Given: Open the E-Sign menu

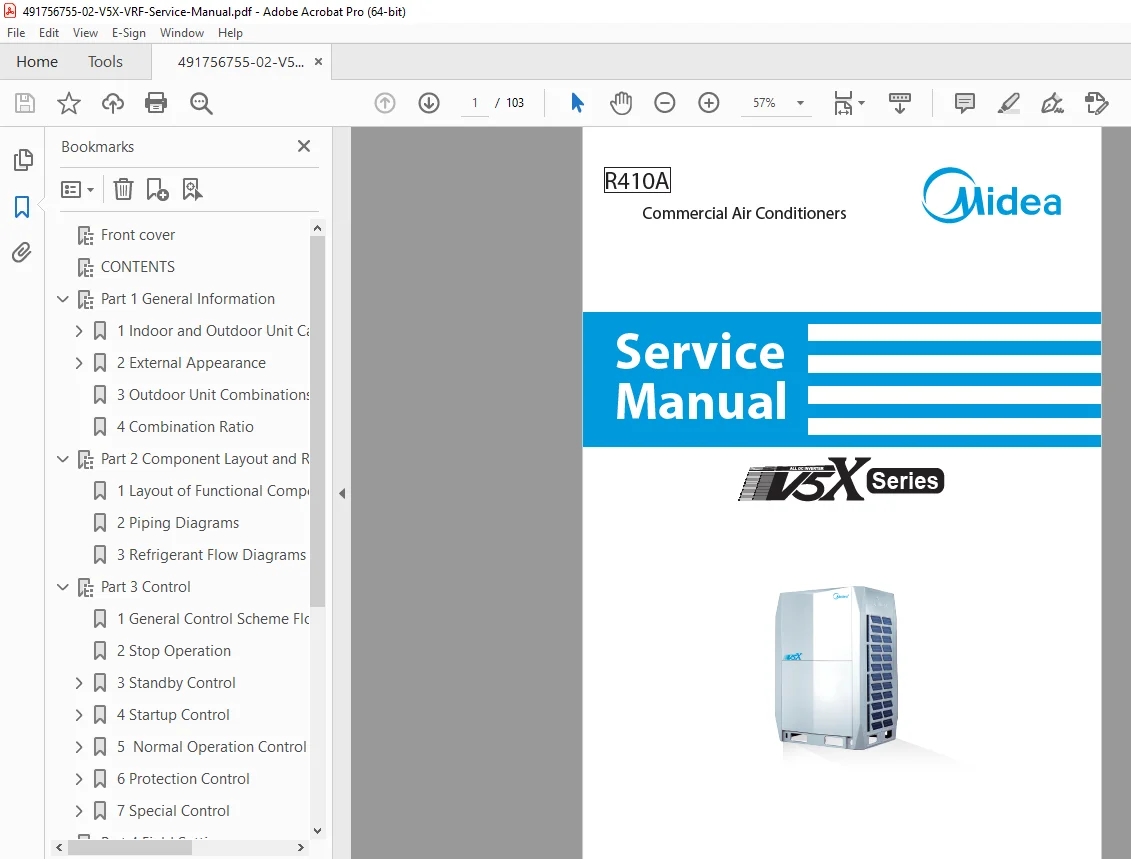Looking at the screenshot, I should (128, 32).
